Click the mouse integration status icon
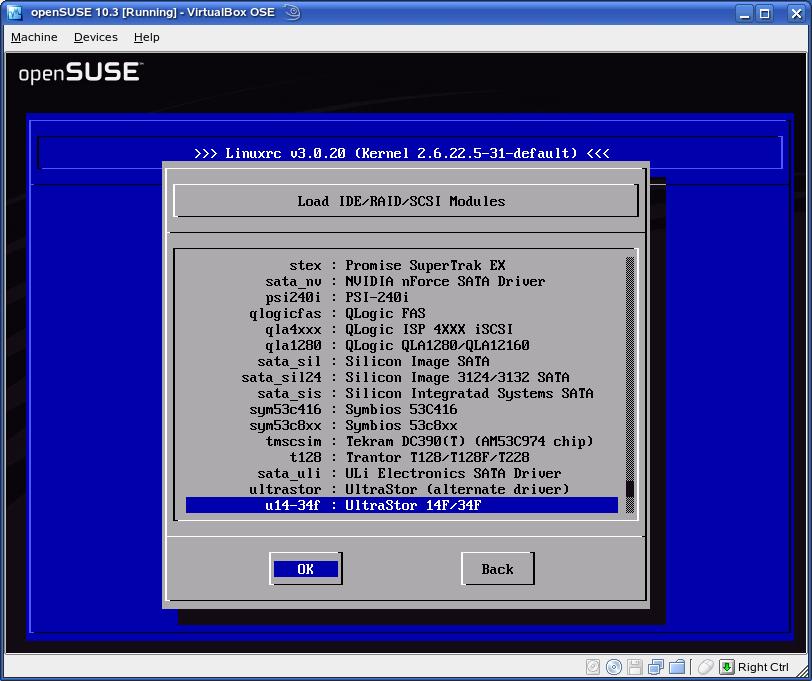Screen dimensions: 812x681 (x=705, y=666)
